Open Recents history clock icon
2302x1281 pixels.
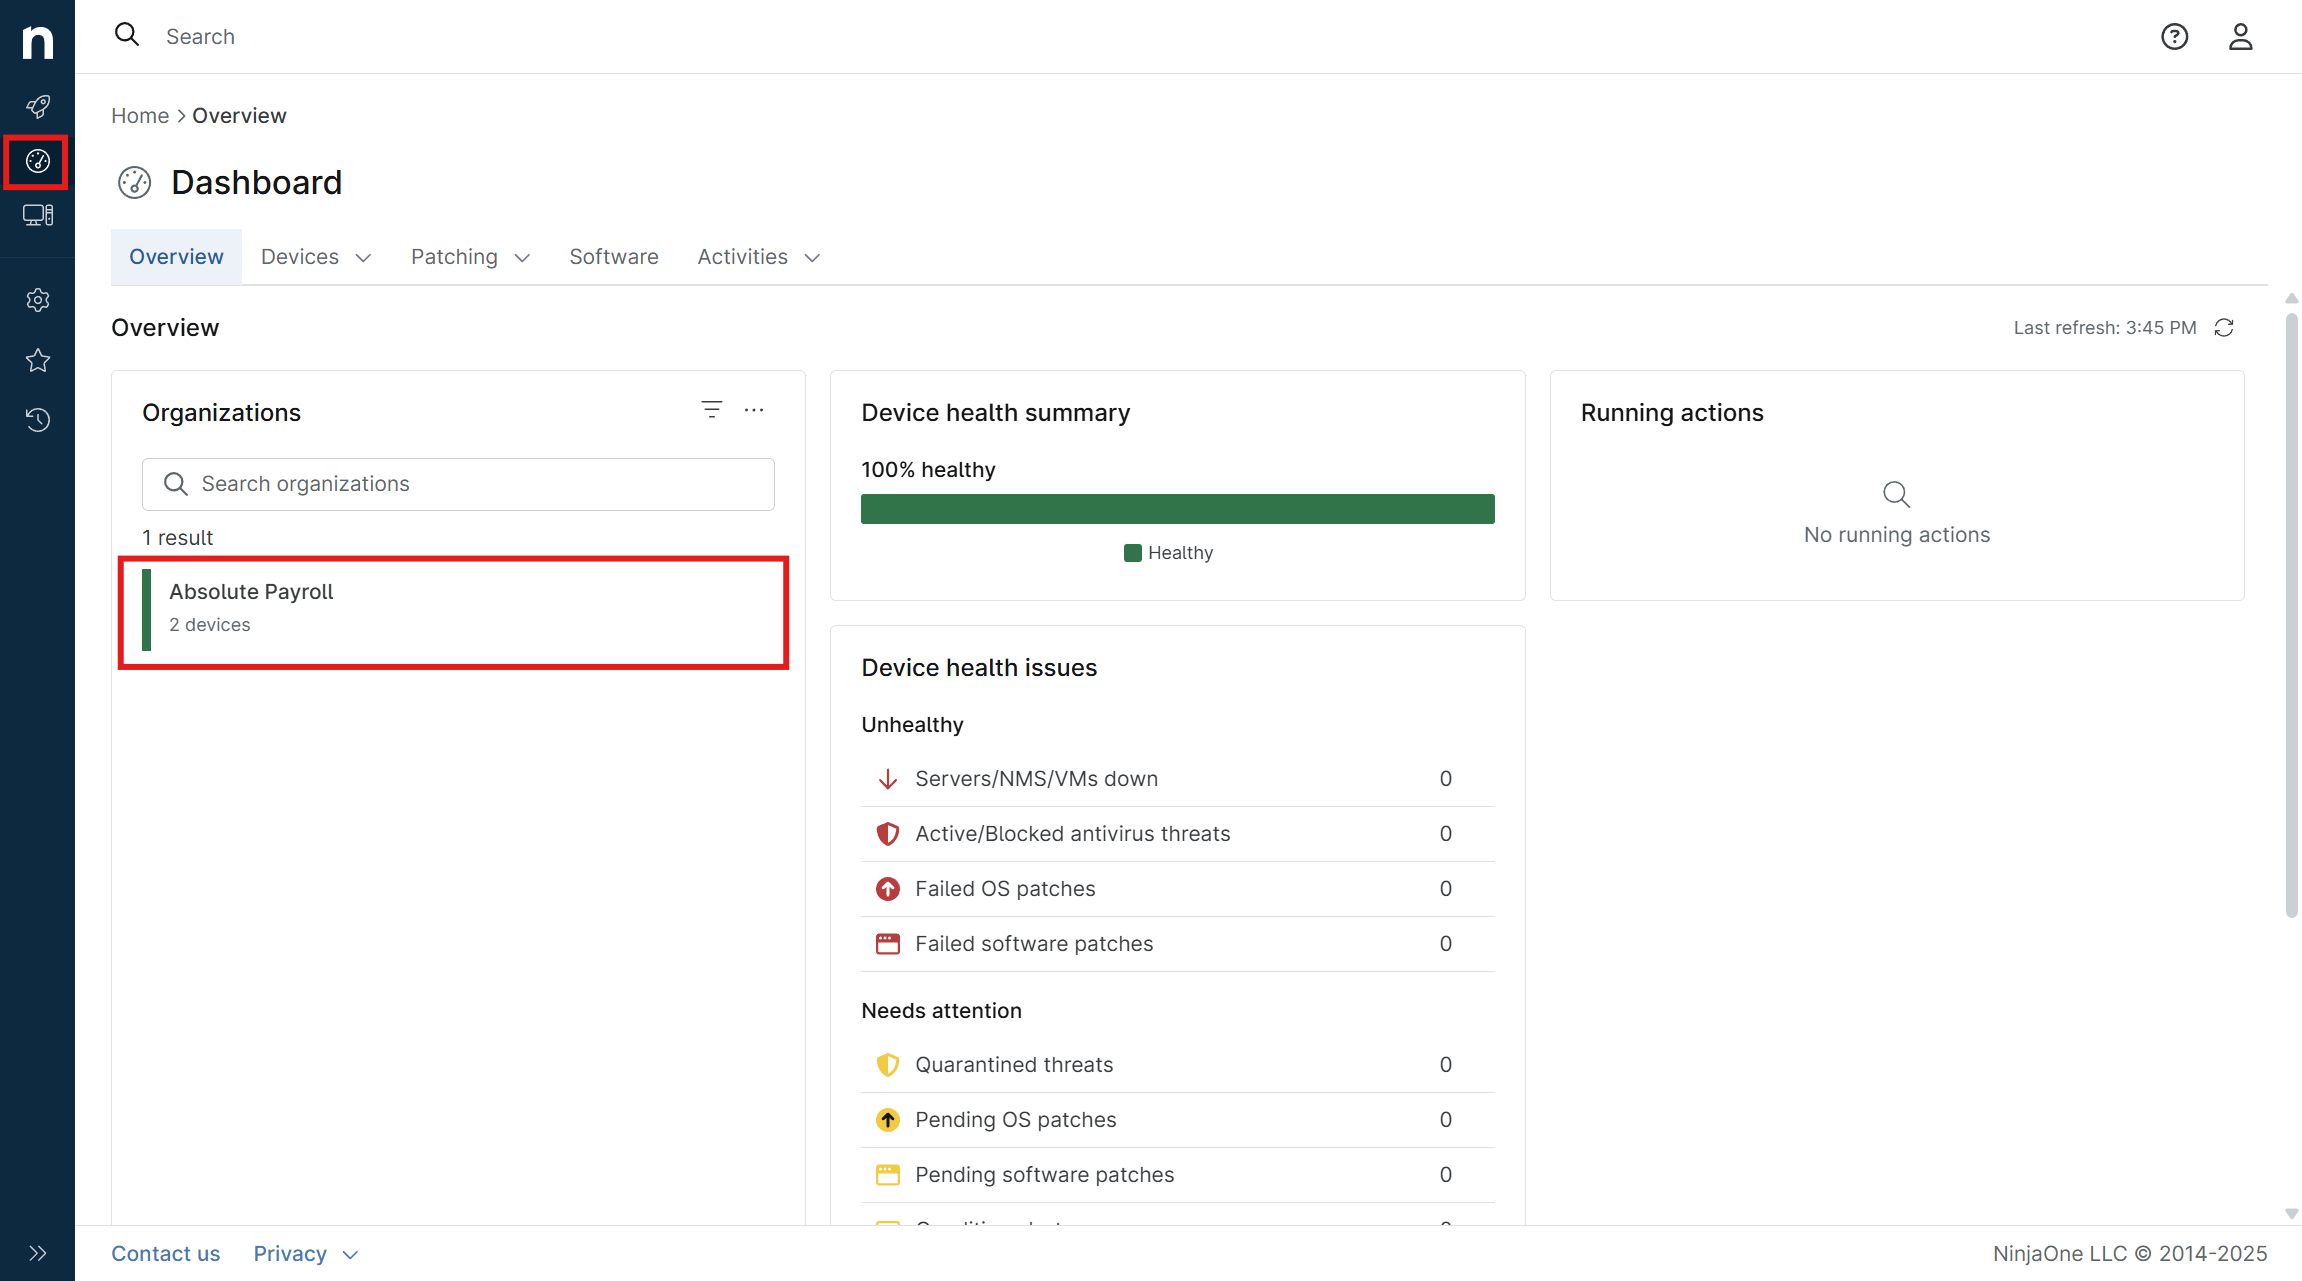click(x=38, y=420)
